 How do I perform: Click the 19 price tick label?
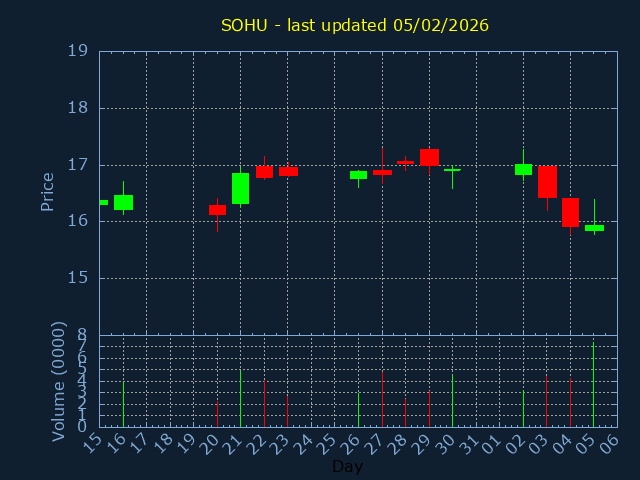tap(77, 51)
